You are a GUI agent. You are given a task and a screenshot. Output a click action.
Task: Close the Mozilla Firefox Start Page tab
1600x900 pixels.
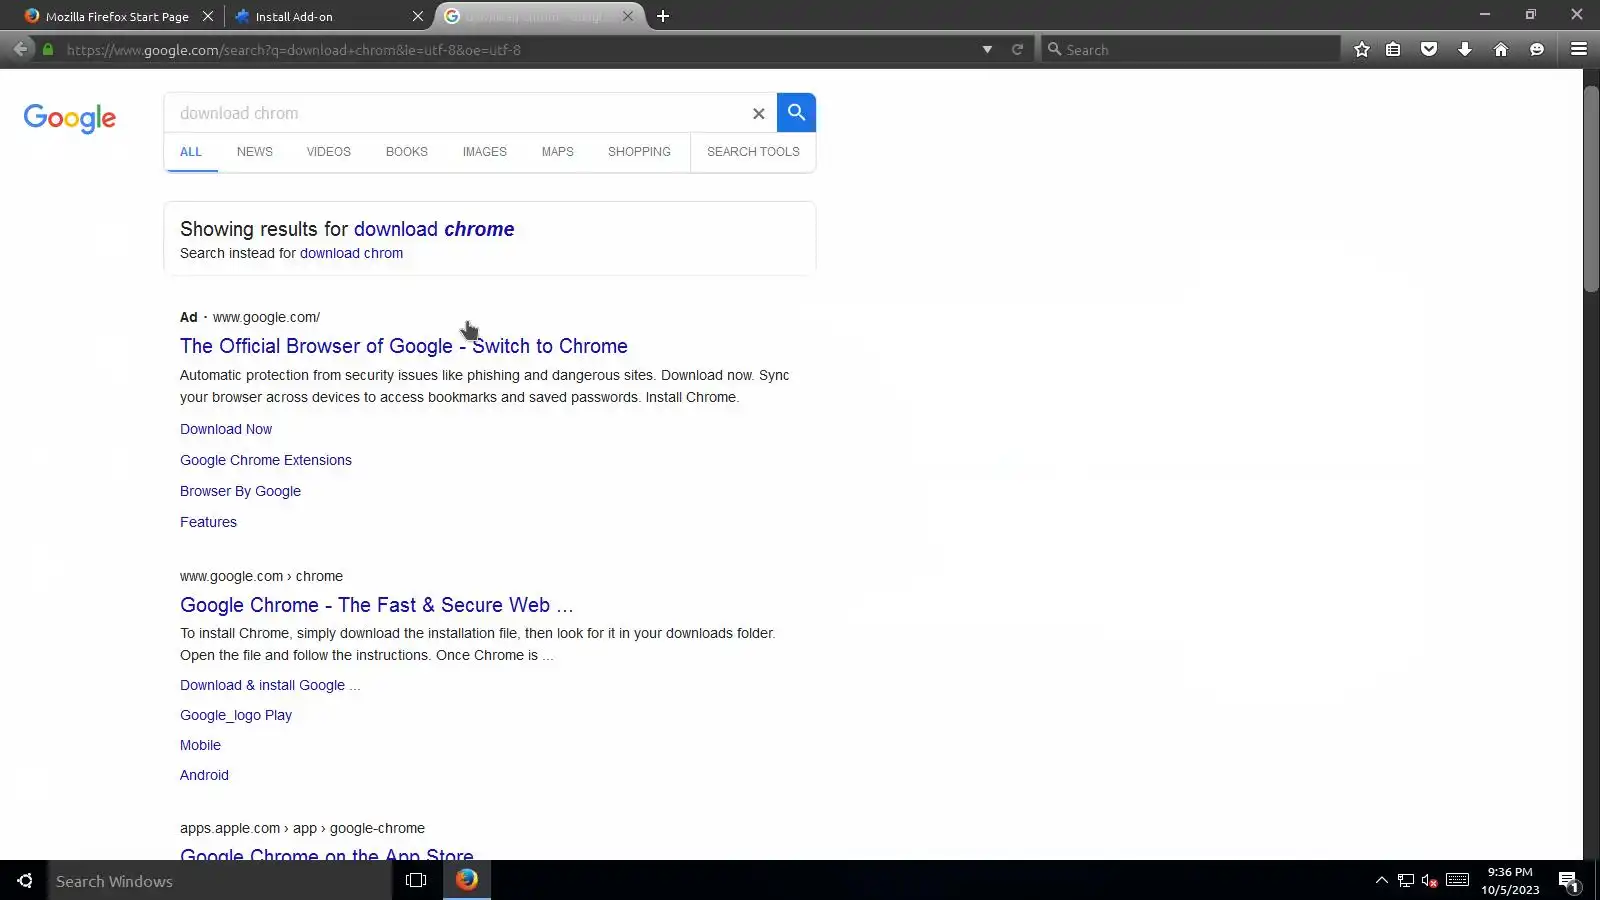(x=208, y=16)
